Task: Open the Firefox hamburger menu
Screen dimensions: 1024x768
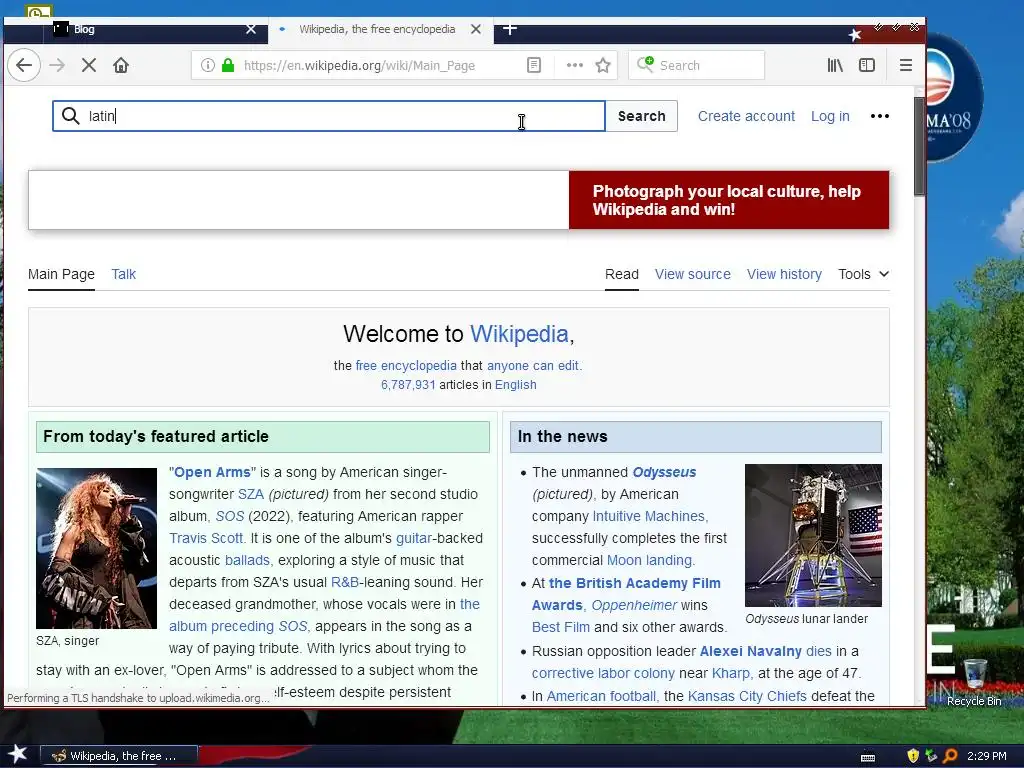Action: tap(905, 65)
